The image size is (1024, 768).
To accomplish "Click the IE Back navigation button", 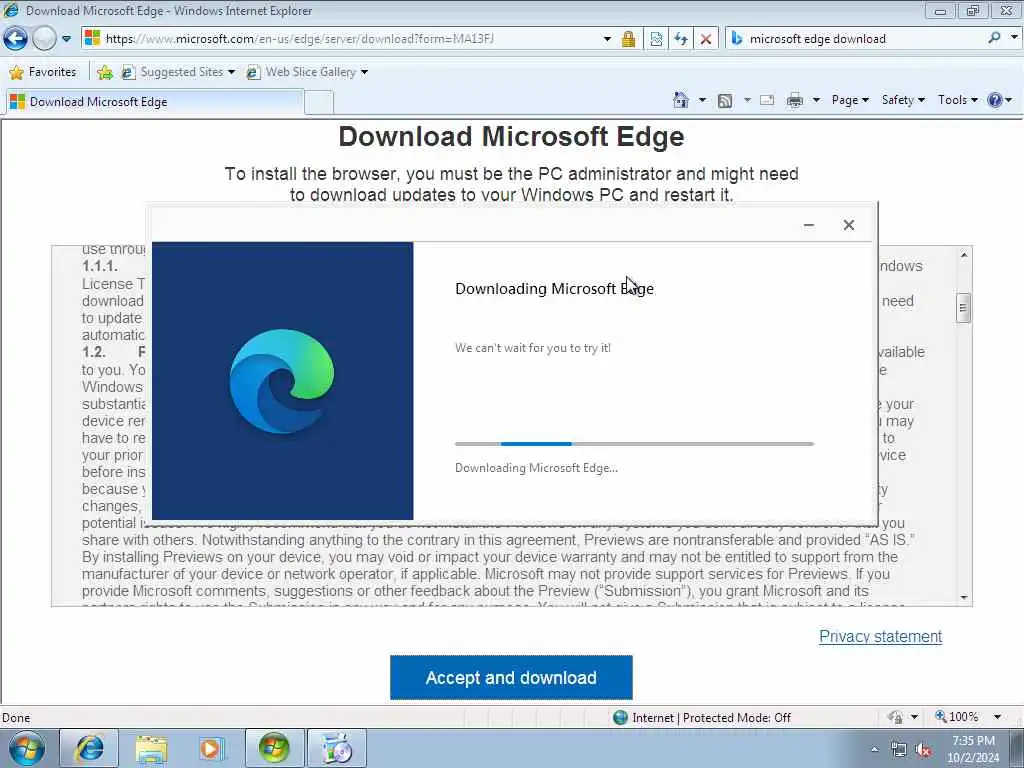I will pyautogui.click(x=15, y=39).
